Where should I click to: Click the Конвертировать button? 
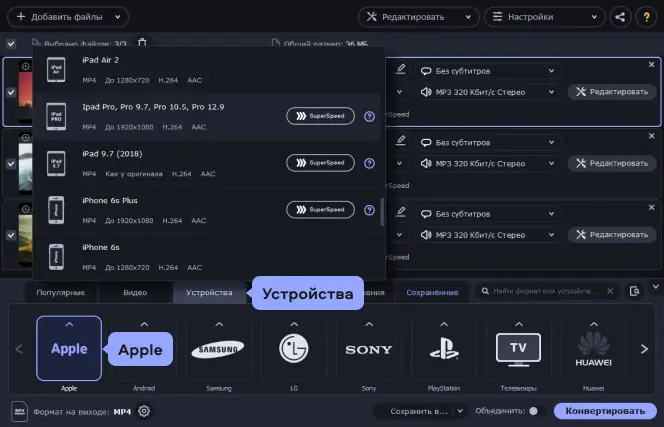pyautogui.click(x=605, y=411)
